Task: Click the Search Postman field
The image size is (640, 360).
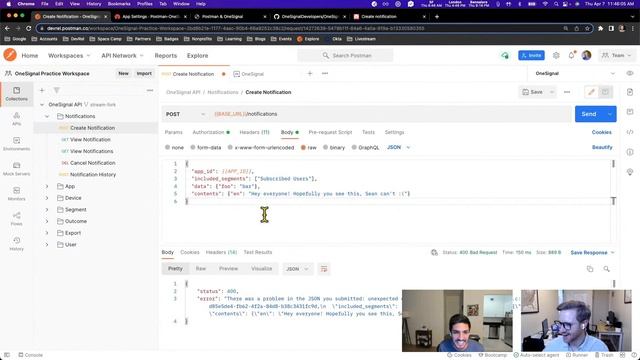Action: click(345, 55)
